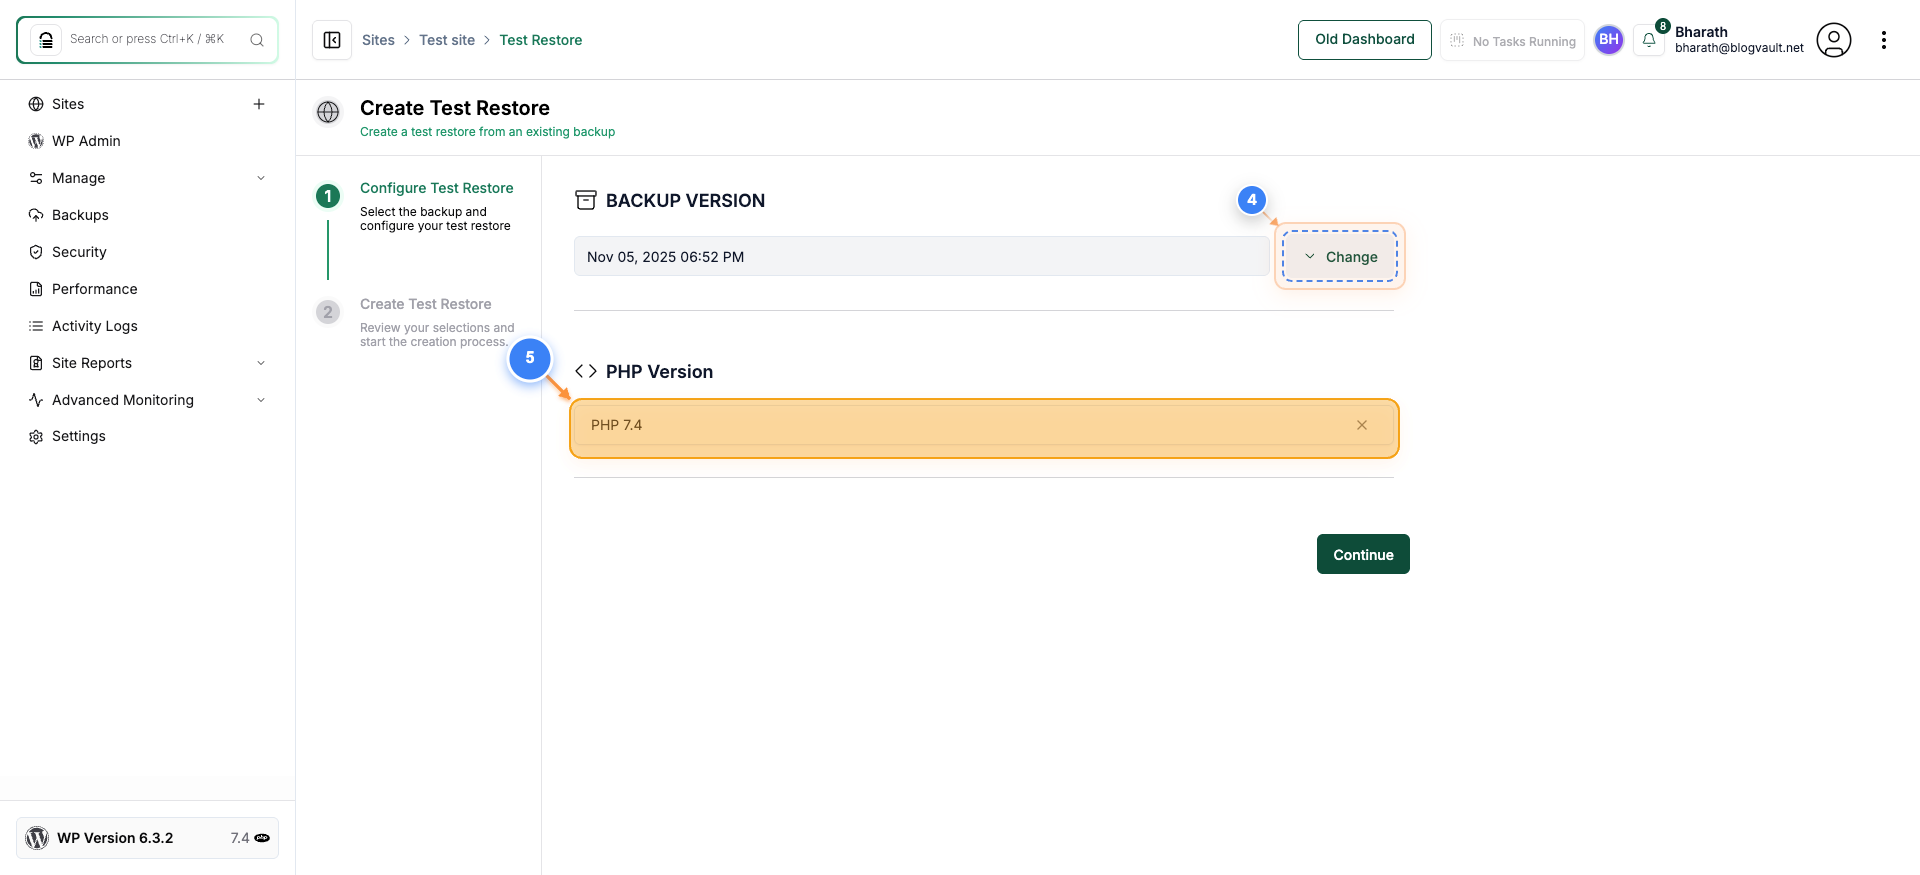The height and width of the screenshot is (875, 1920).
Task: Click WordPress icon beside WP Admin
Action: [36, 141]
